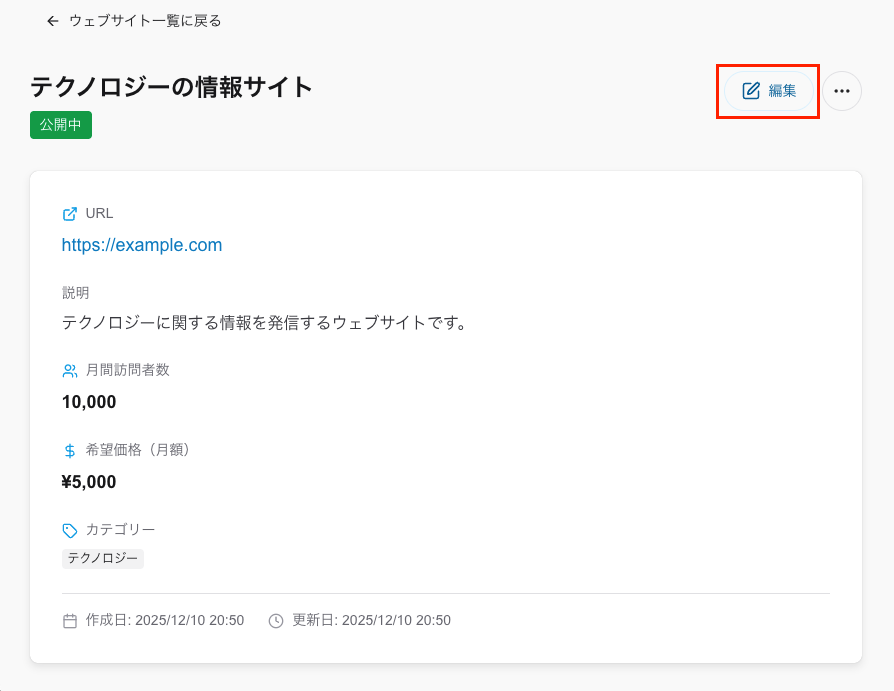Image resolution: width=894 pixels, height=691 pixels.
Task: Click the ¥5,000 price value
Action: [x=89, y=482]
